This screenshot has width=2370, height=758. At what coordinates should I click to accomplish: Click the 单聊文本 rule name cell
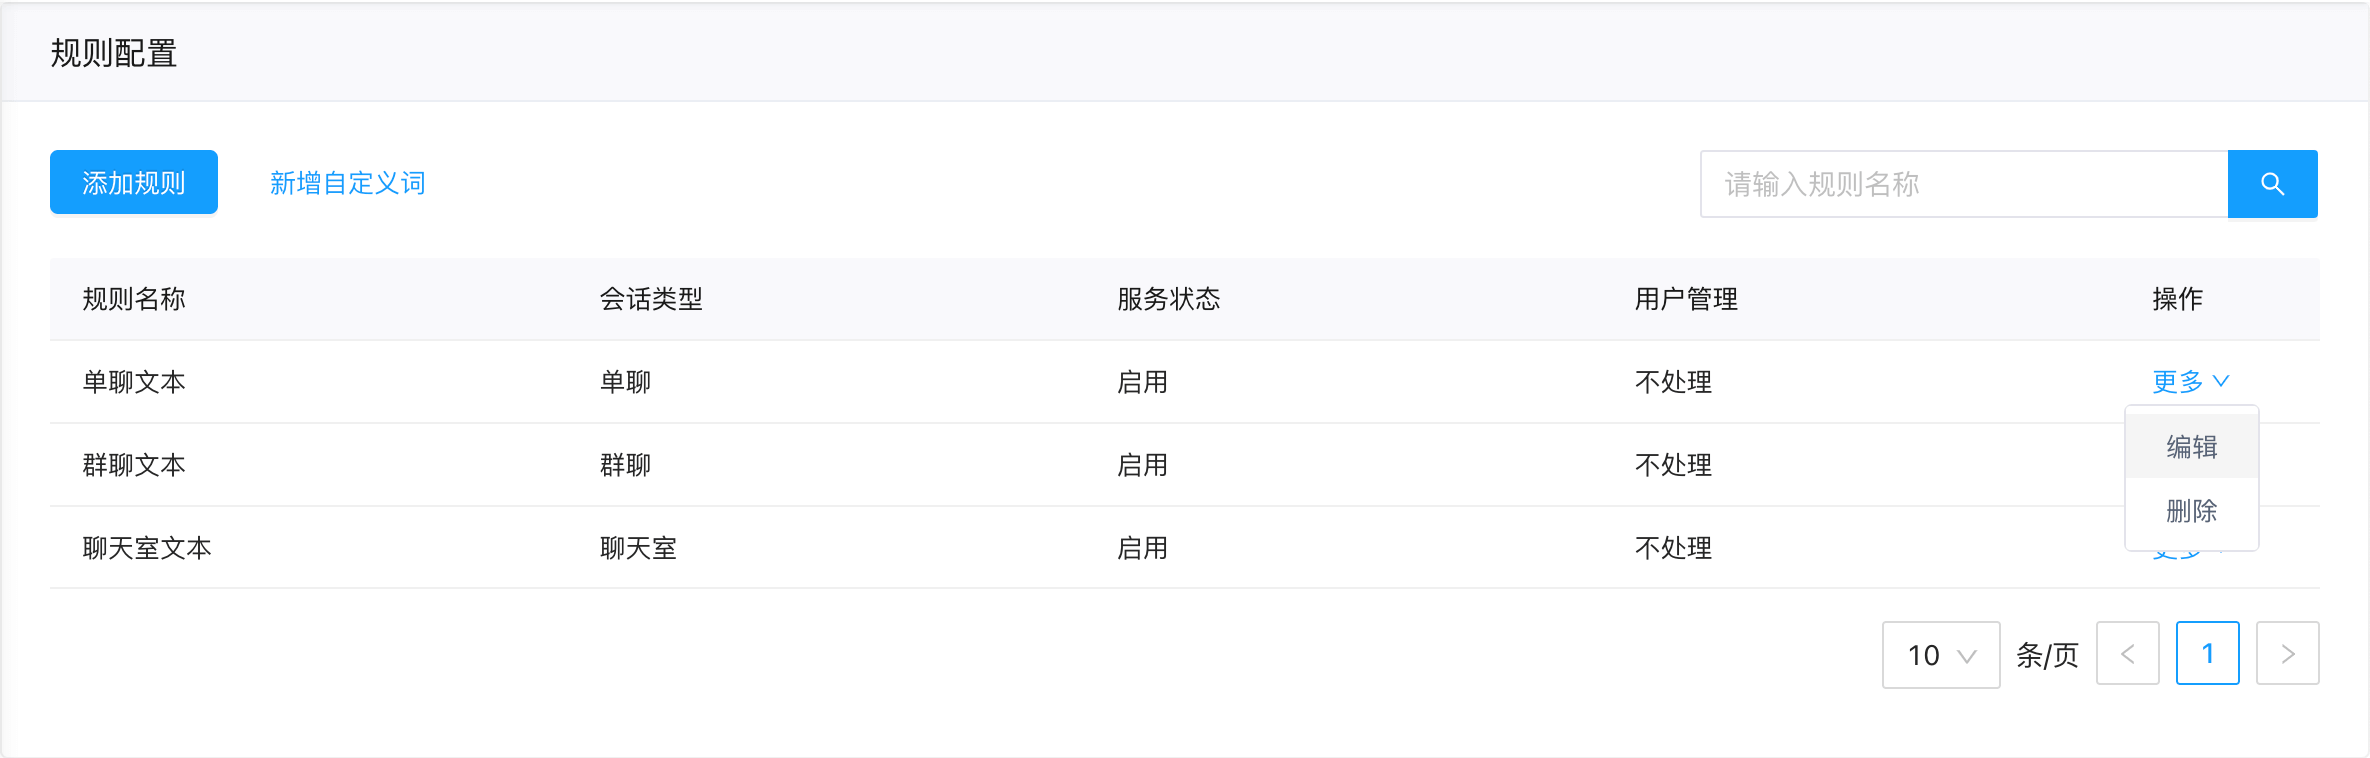coord(134,382)
